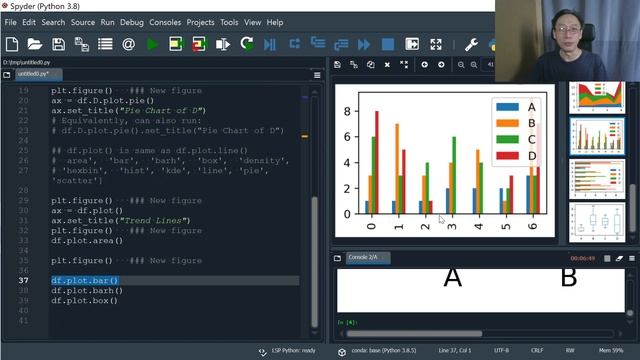Run current cell and advance icon

pos(199,44)
